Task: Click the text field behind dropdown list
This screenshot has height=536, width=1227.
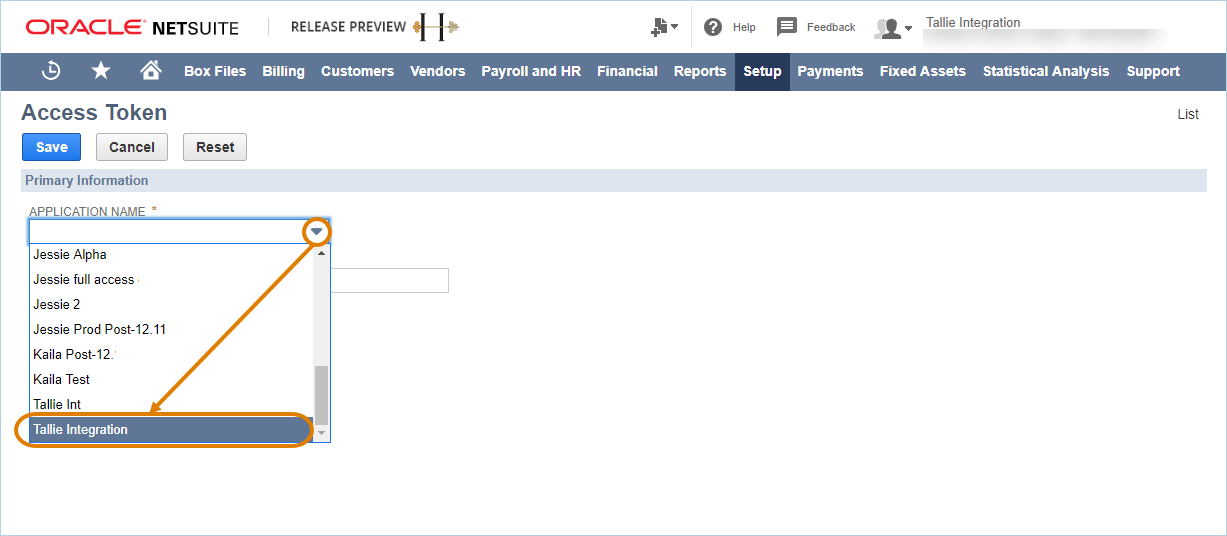Action: [389, 280]
